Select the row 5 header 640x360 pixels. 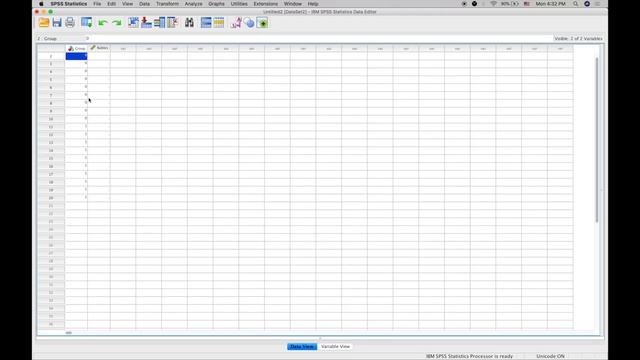click(x=51, y=80)
